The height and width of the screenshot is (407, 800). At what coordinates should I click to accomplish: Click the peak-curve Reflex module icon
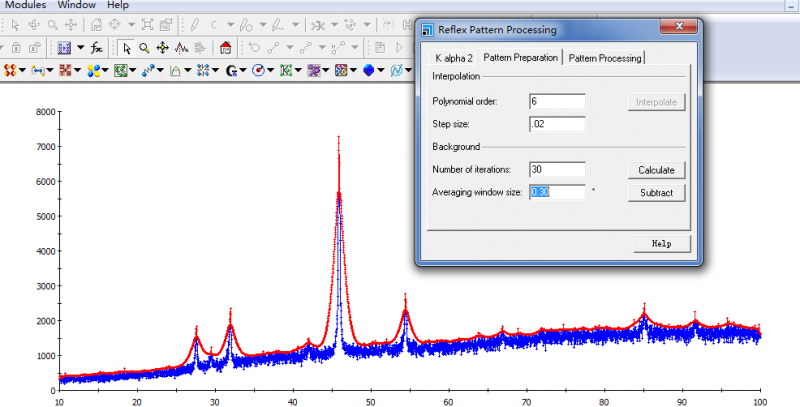(x=176, y=70)
